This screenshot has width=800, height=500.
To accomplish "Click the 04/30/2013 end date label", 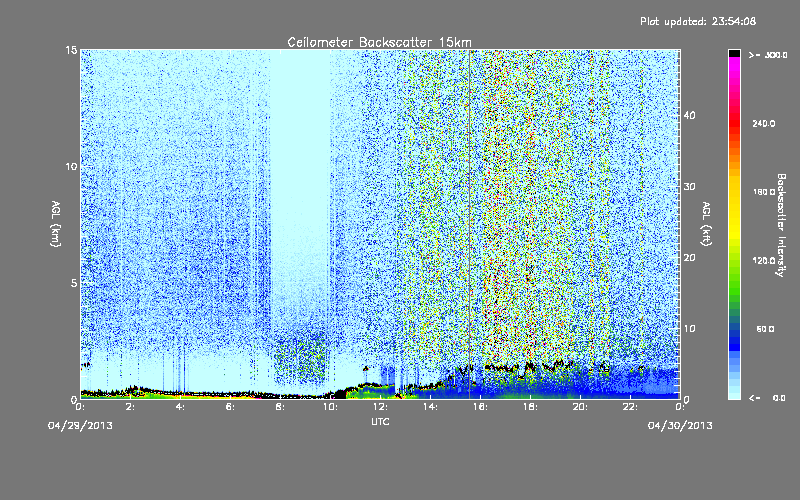I will (x=680, y=426).
